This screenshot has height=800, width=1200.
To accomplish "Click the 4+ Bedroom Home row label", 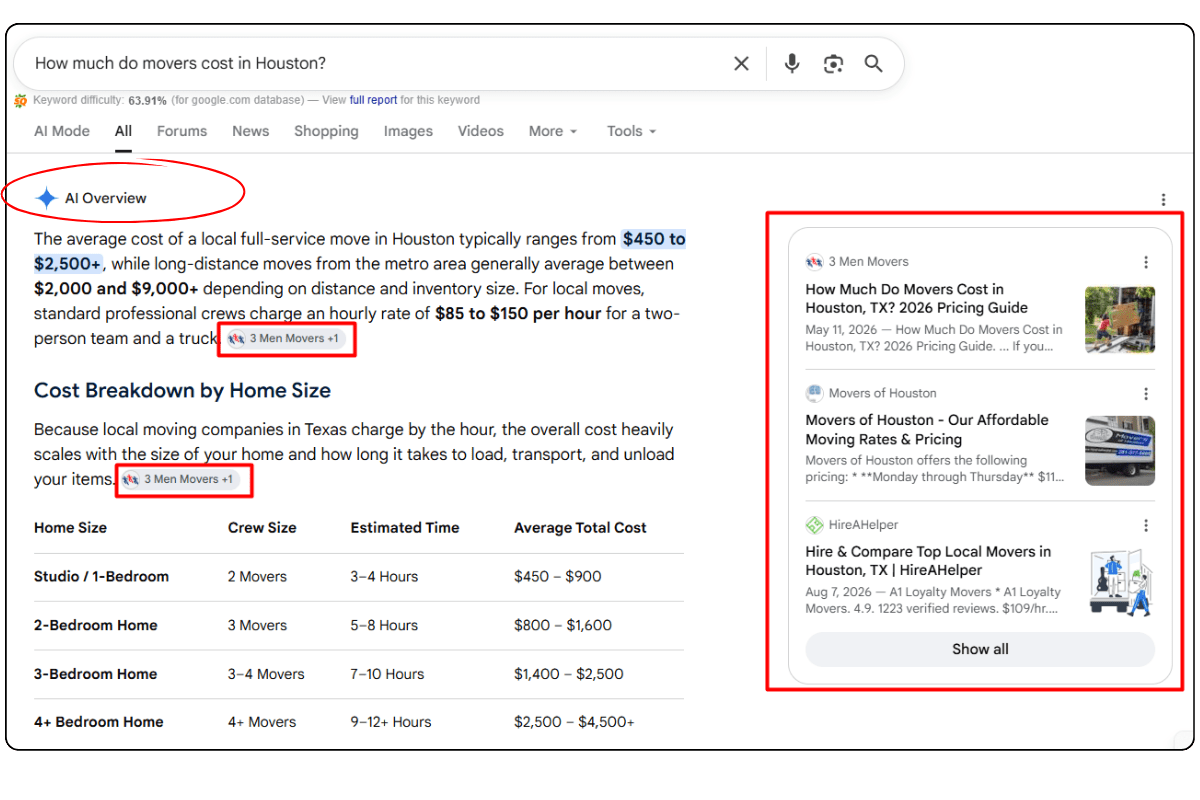I will coord(99,722).
